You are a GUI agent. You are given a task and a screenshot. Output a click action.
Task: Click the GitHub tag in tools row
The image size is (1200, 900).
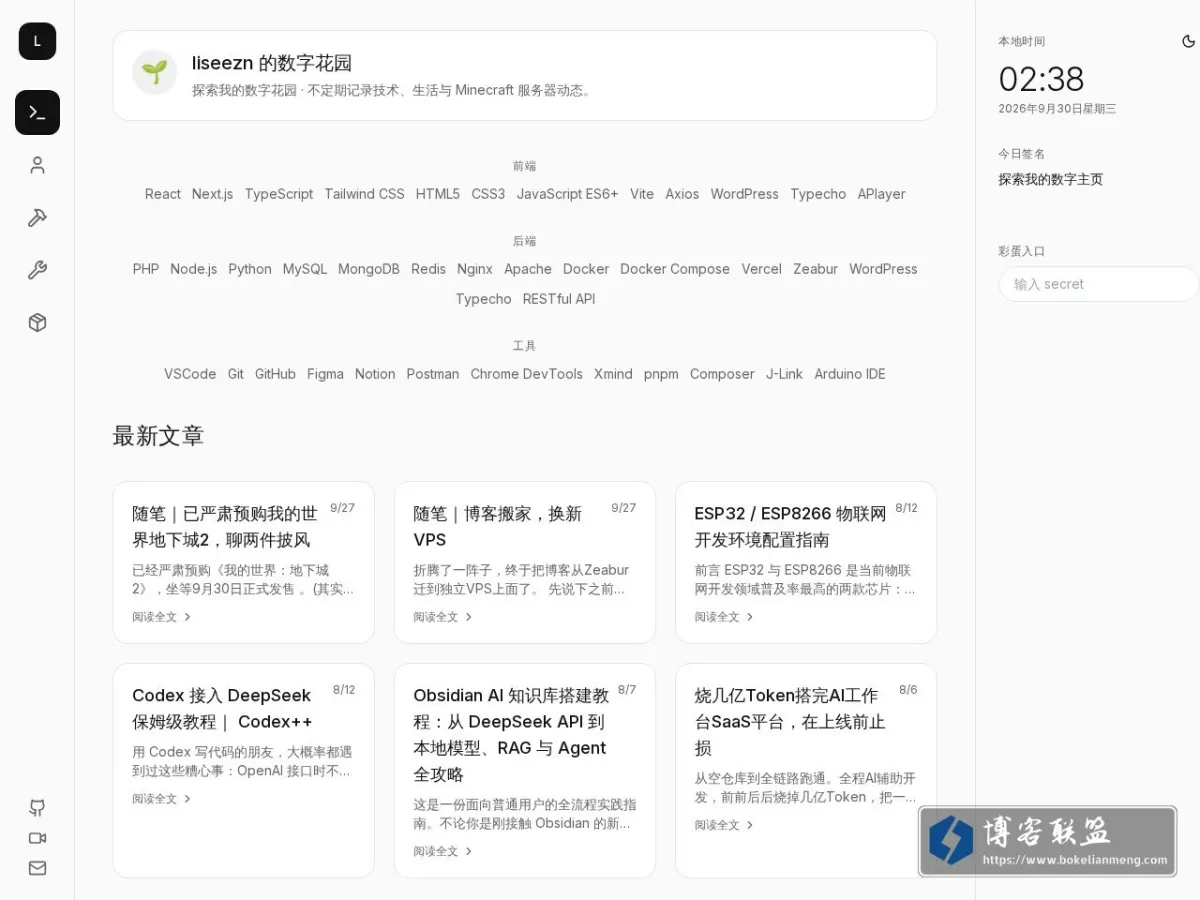click(x=275, y=374)
